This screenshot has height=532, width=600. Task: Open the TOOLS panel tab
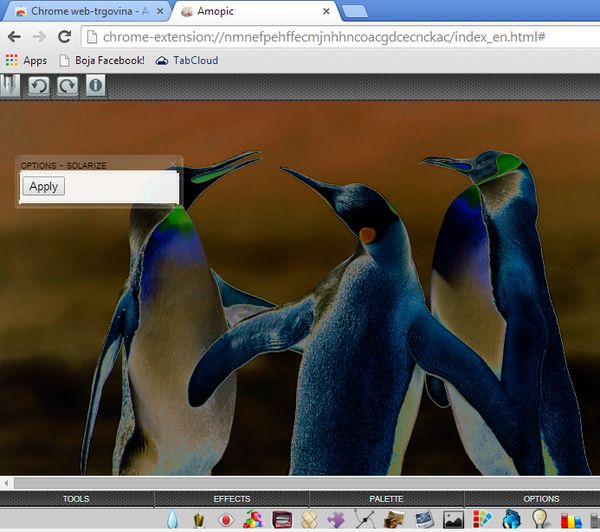(76, 498)
